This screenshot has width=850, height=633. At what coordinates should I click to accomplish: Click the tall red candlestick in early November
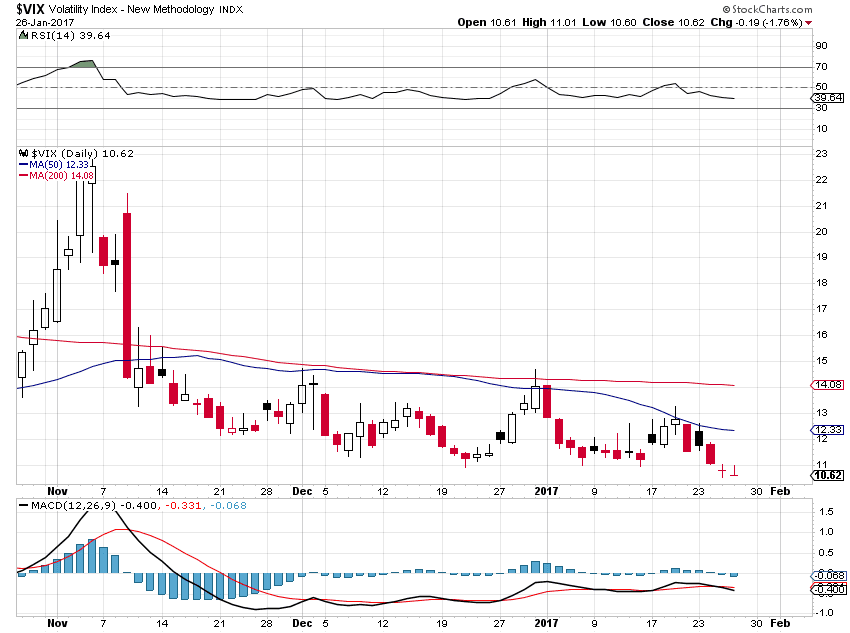(127, 295)
